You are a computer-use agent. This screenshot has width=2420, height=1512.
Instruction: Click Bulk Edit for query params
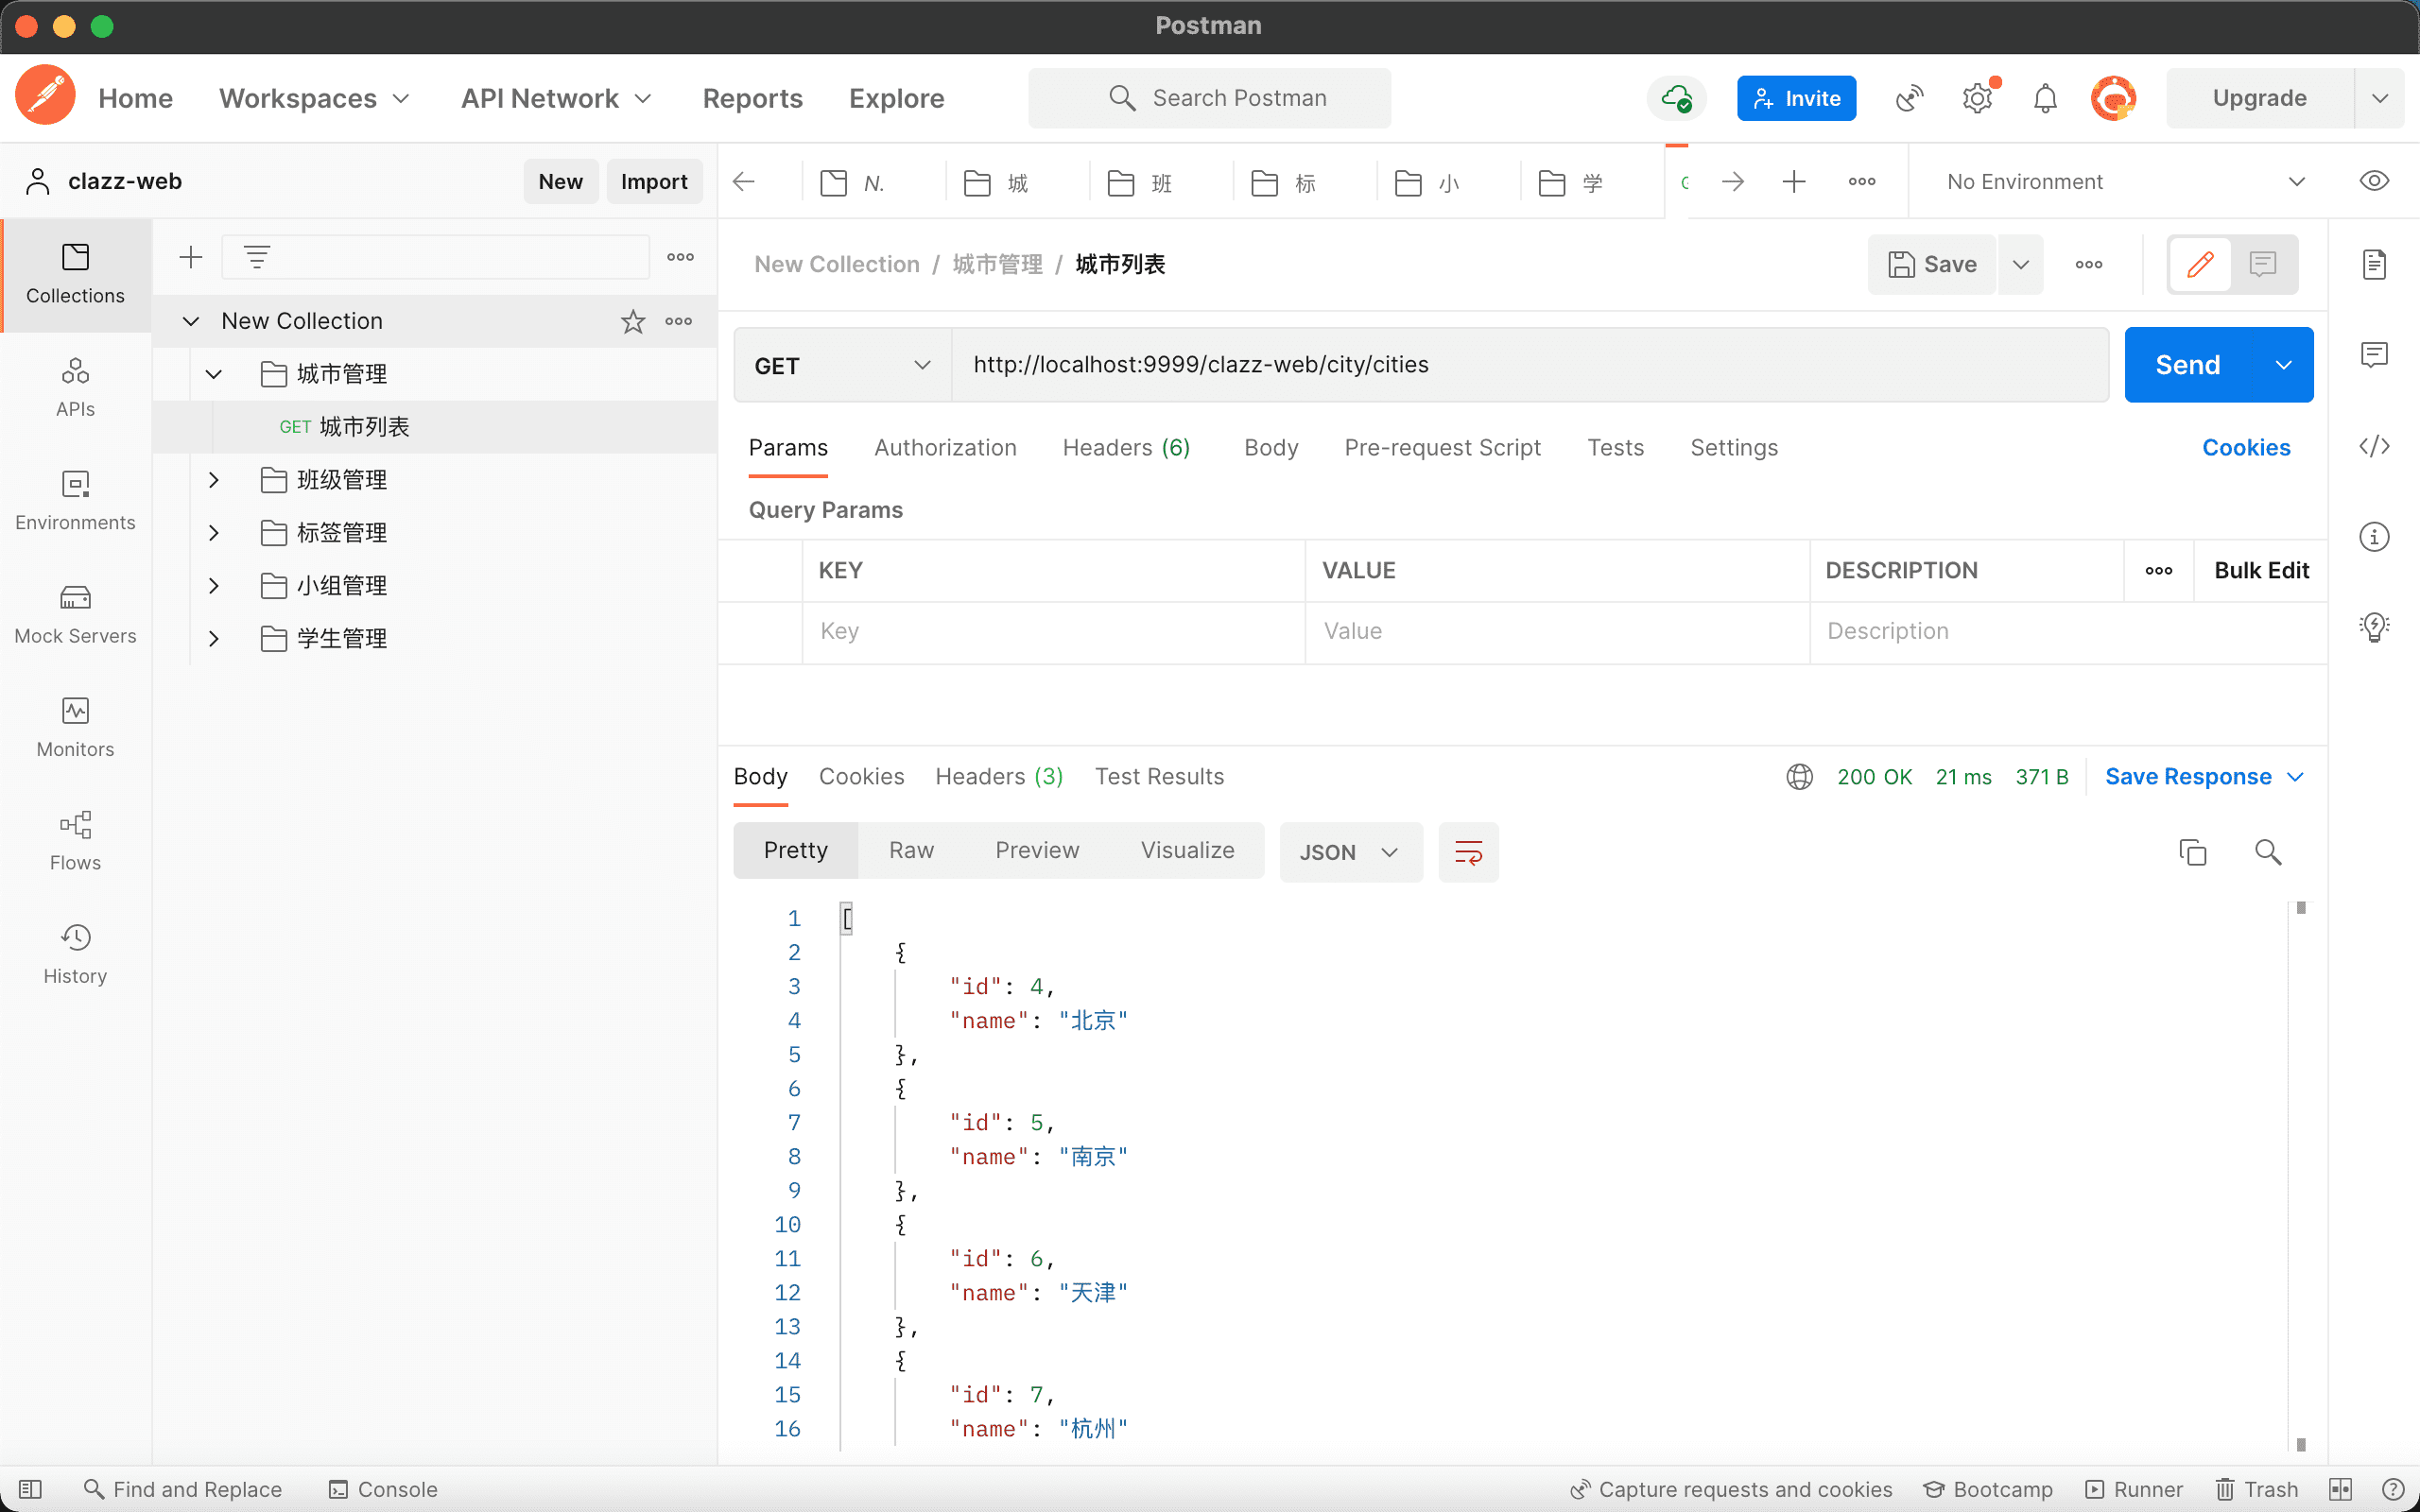(2261, 570)
